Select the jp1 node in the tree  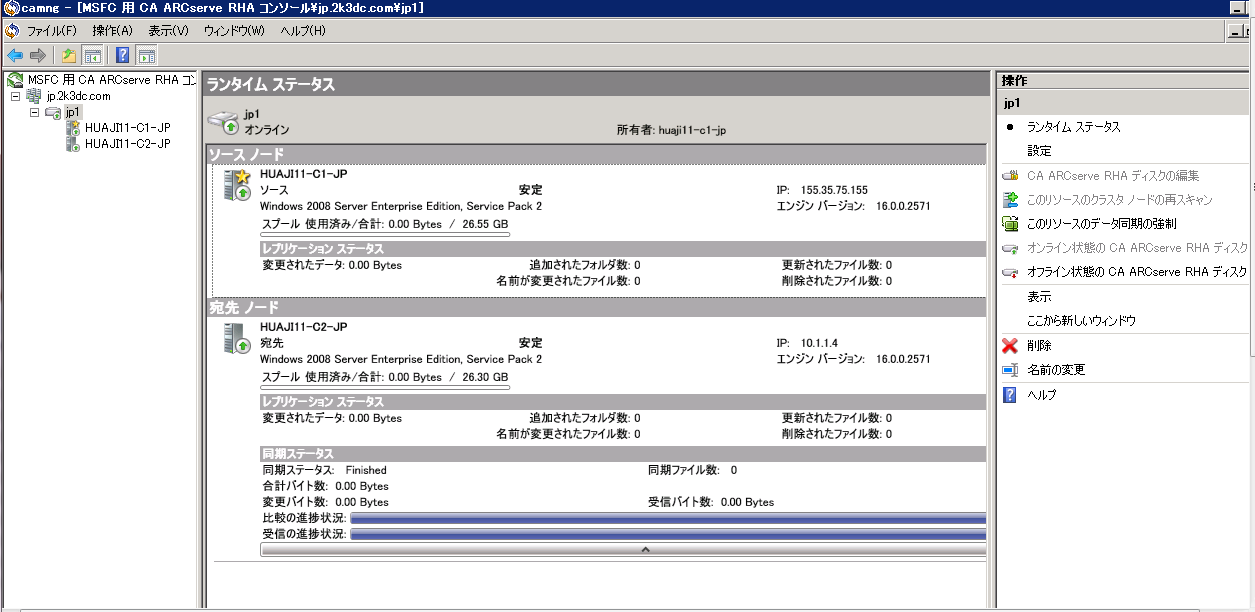72,112
